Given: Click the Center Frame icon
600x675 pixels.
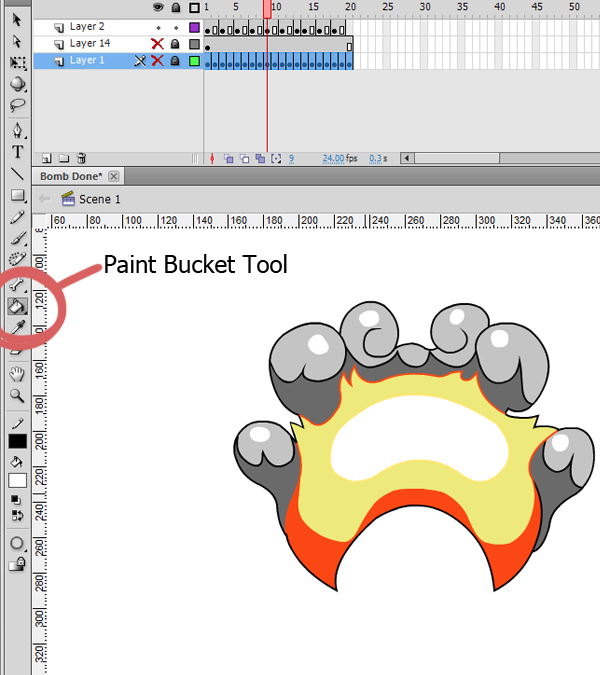Looking at the screenshot, I should pos(212,159).
